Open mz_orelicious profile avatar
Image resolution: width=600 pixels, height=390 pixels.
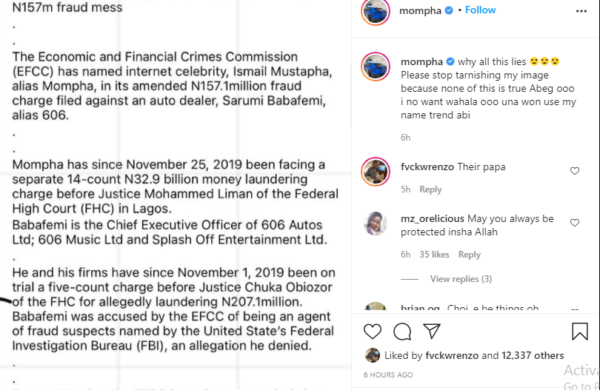point(375,223)
